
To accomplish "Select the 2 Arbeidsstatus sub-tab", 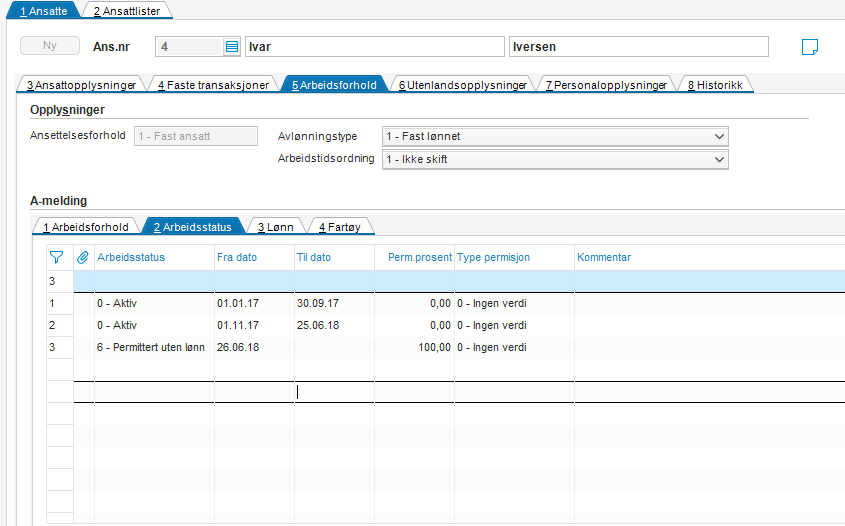I will (x=192, y=227).
